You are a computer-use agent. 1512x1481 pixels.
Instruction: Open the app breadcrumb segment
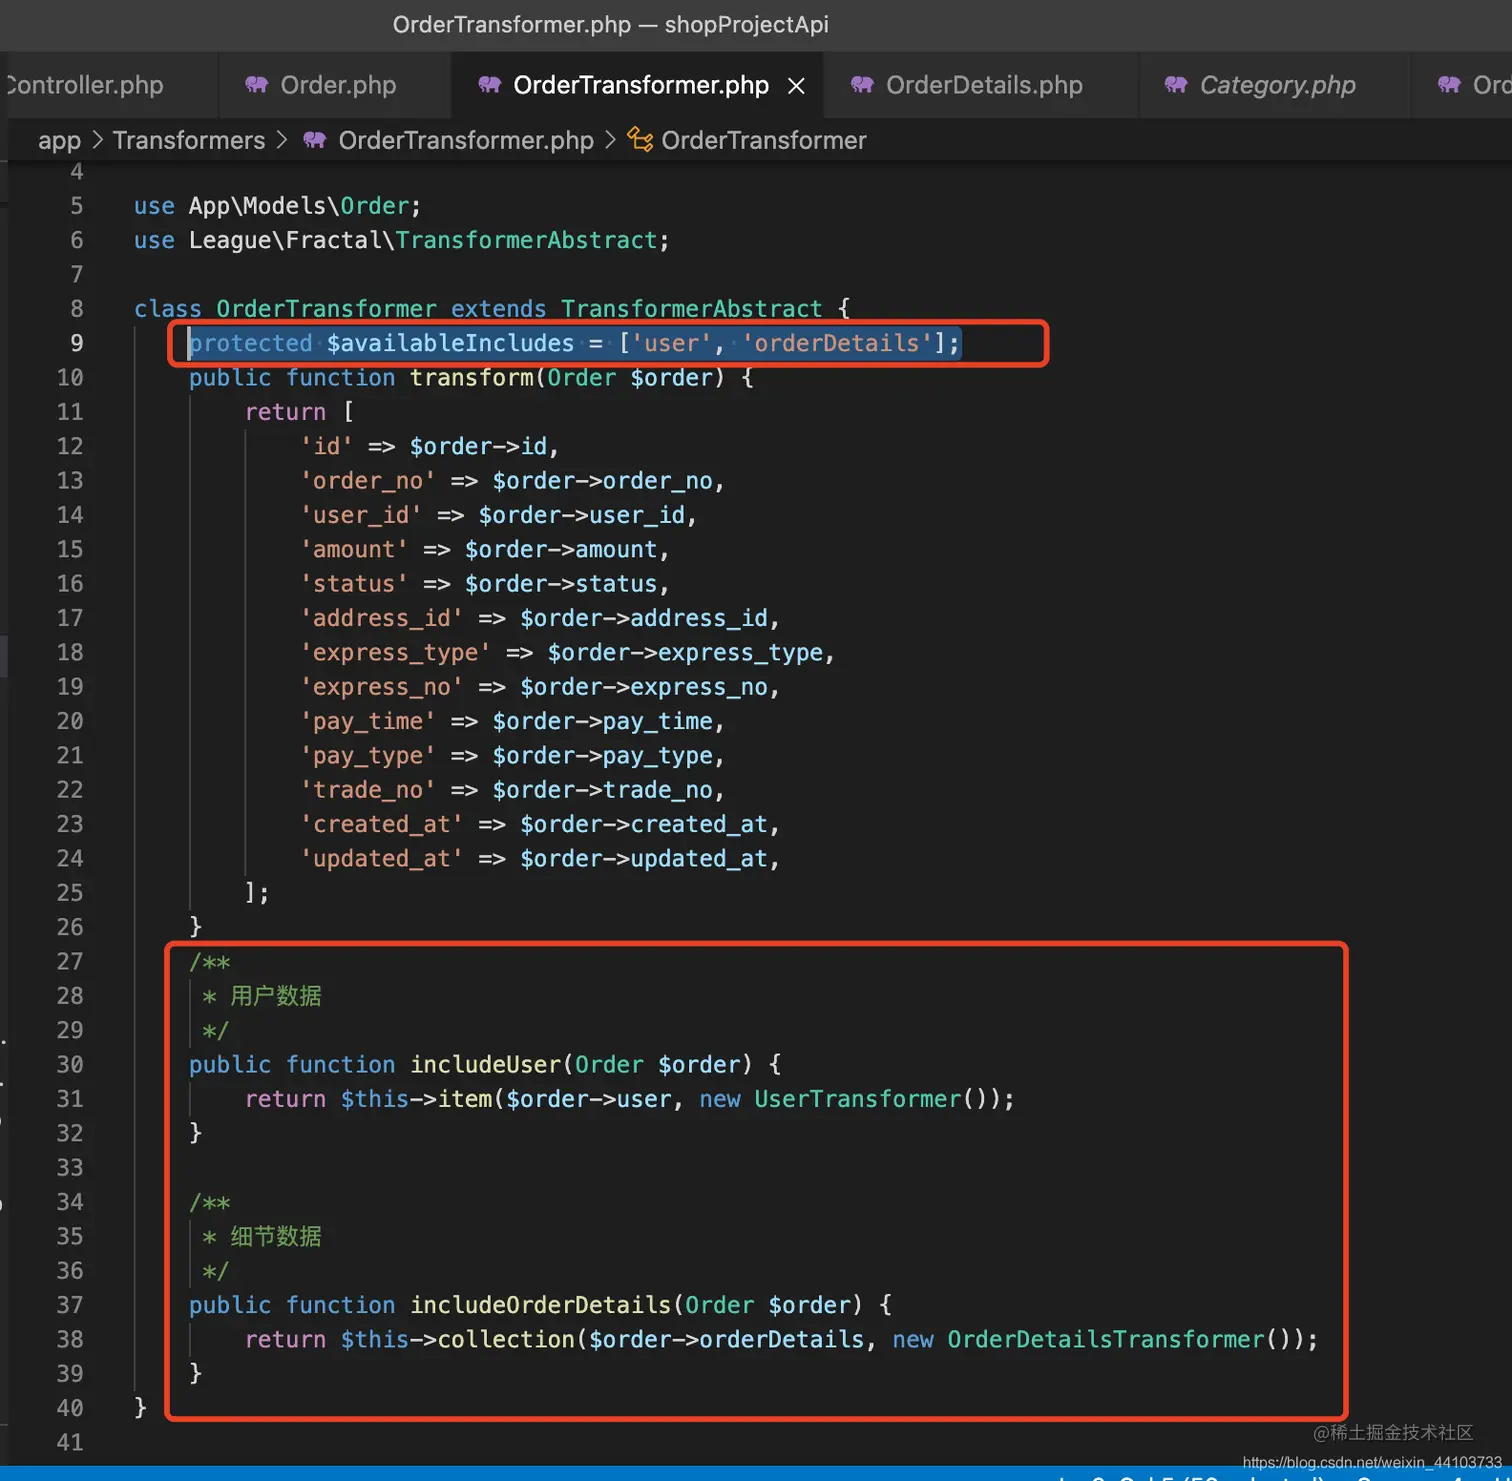59,141
